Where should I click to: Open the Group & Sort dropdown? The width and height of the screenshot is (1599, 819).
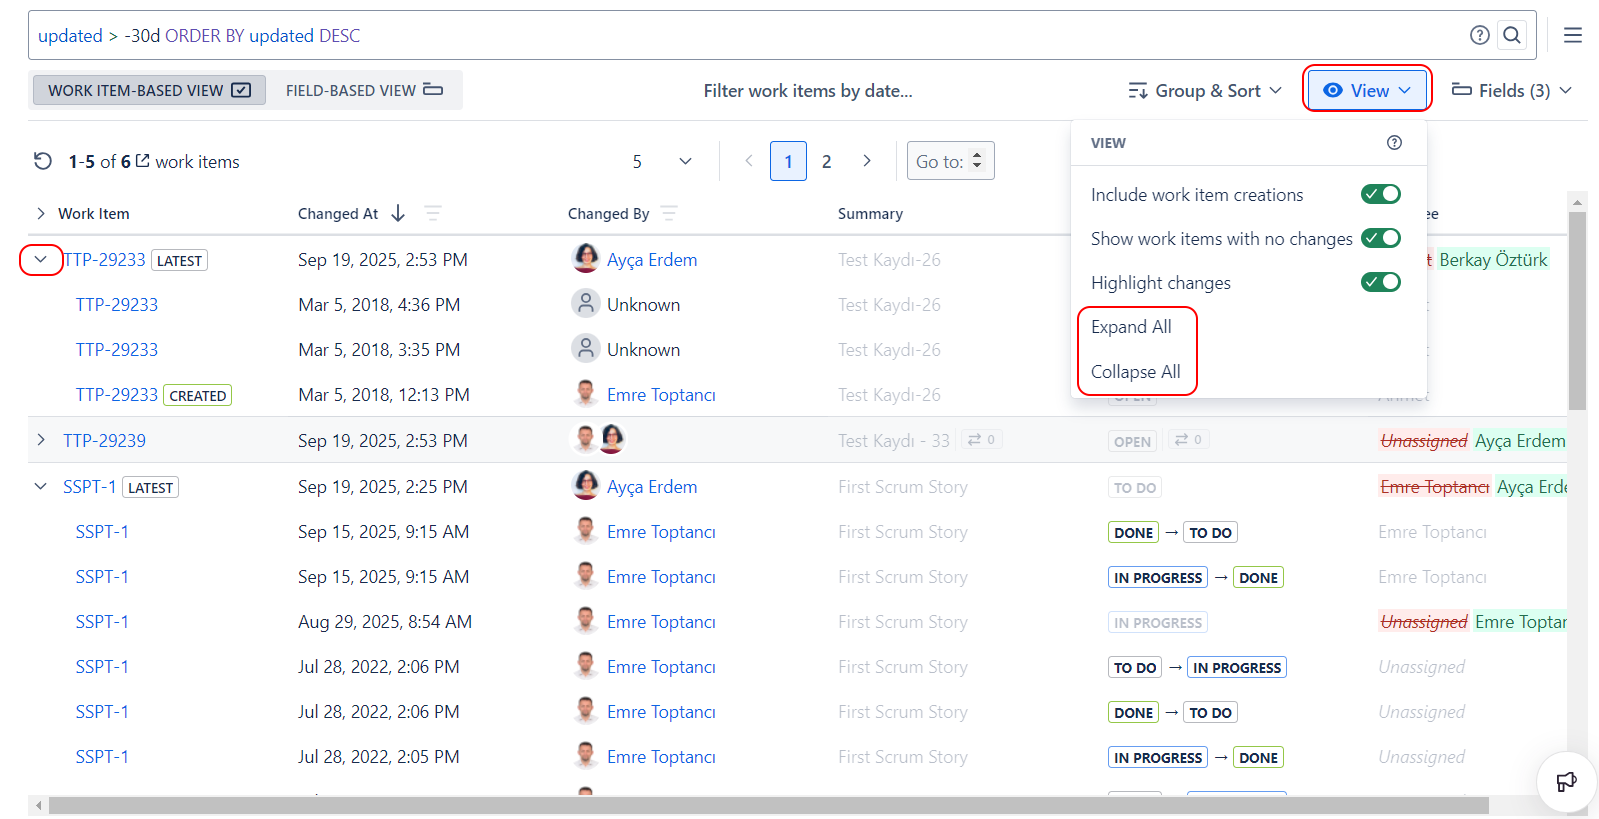click(1204, 91)
